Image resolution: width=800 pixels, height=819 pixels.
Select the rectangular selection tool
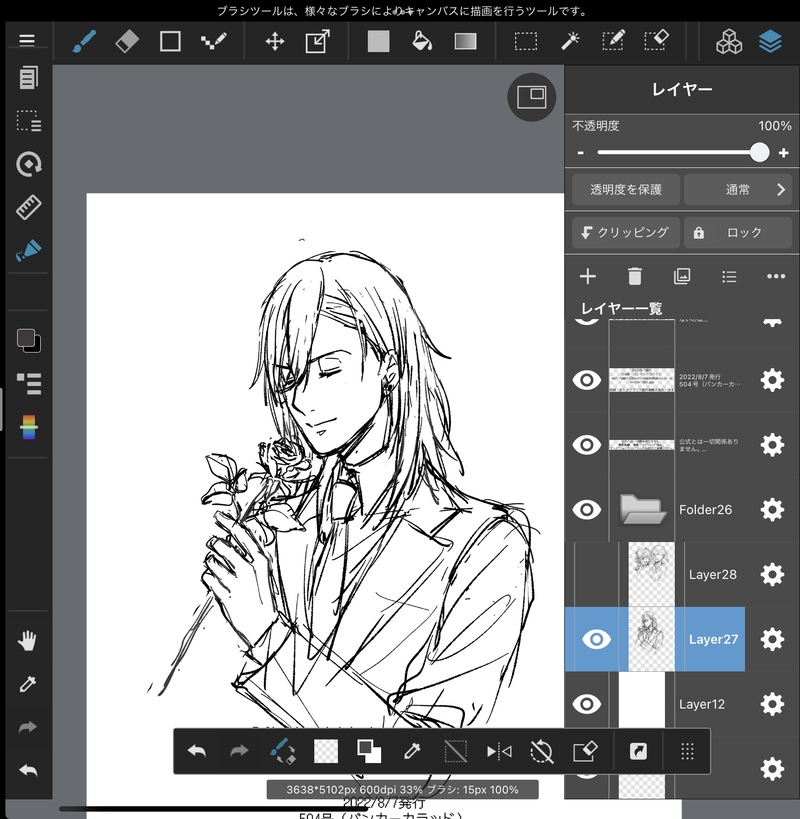[x=526, y=41]
